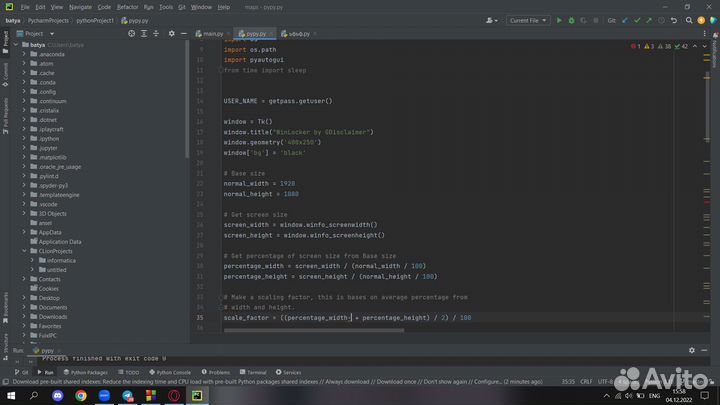This screenshot has width=720, height=405.
Task: Run the current file with green play button
Action: (x=559, y=20)
